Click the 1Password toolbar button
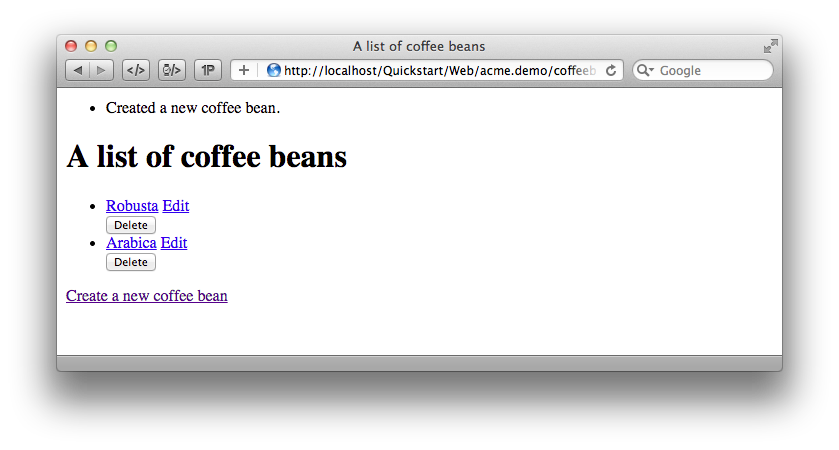The image size is (839, 450). click(208, 71)
